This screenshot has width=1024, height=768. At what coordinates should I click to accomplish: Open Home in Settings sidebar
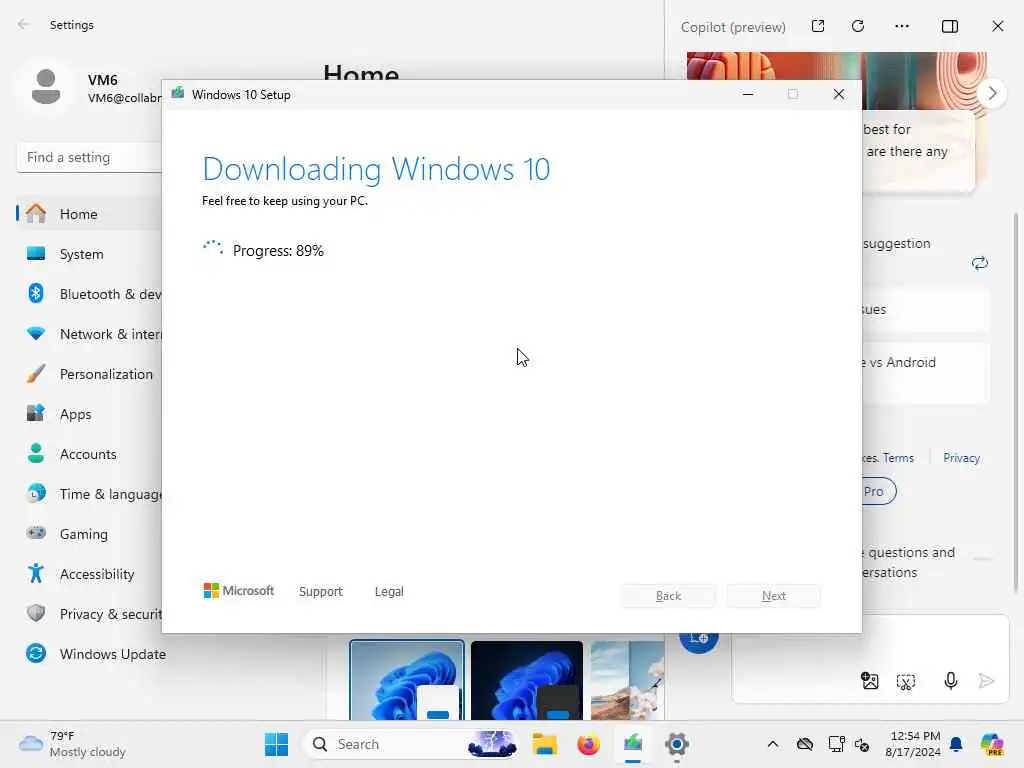(89, 214)
